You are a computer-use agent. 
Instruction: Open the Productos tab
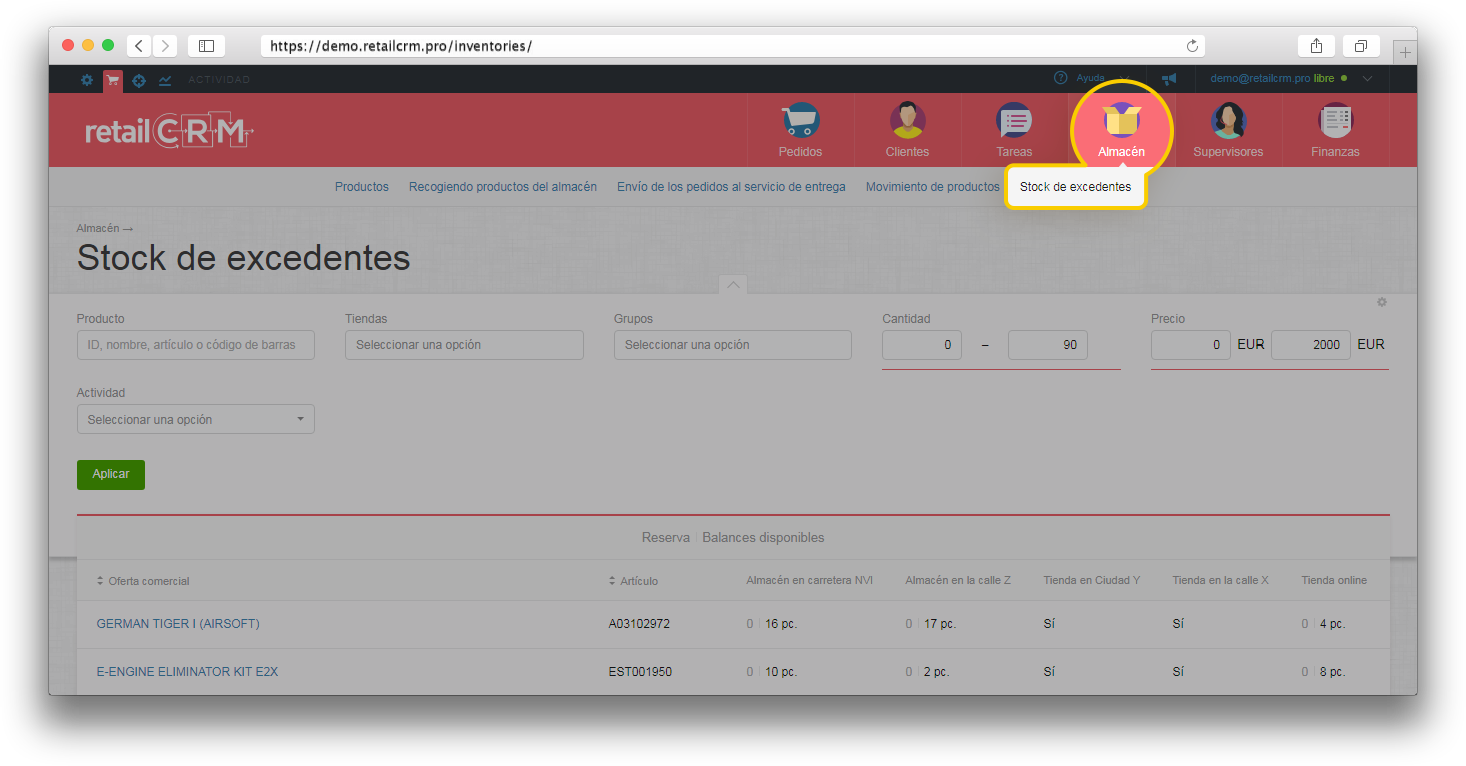tap(362, 187)
